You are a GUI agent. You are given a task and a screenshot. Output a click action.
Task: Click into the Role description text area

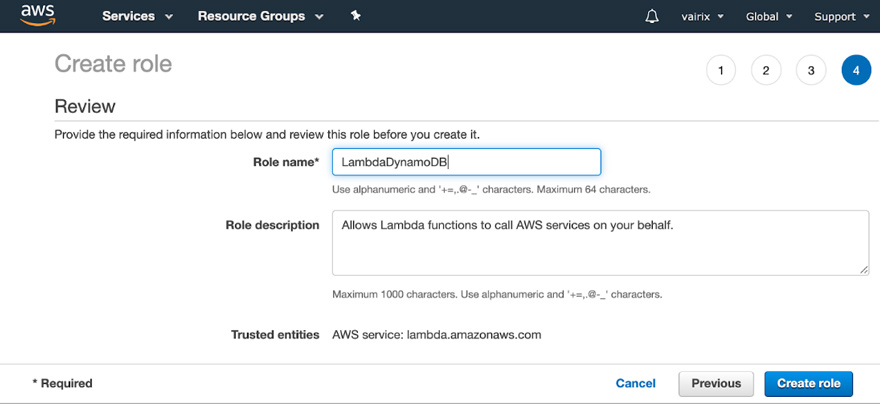(601, 243)
